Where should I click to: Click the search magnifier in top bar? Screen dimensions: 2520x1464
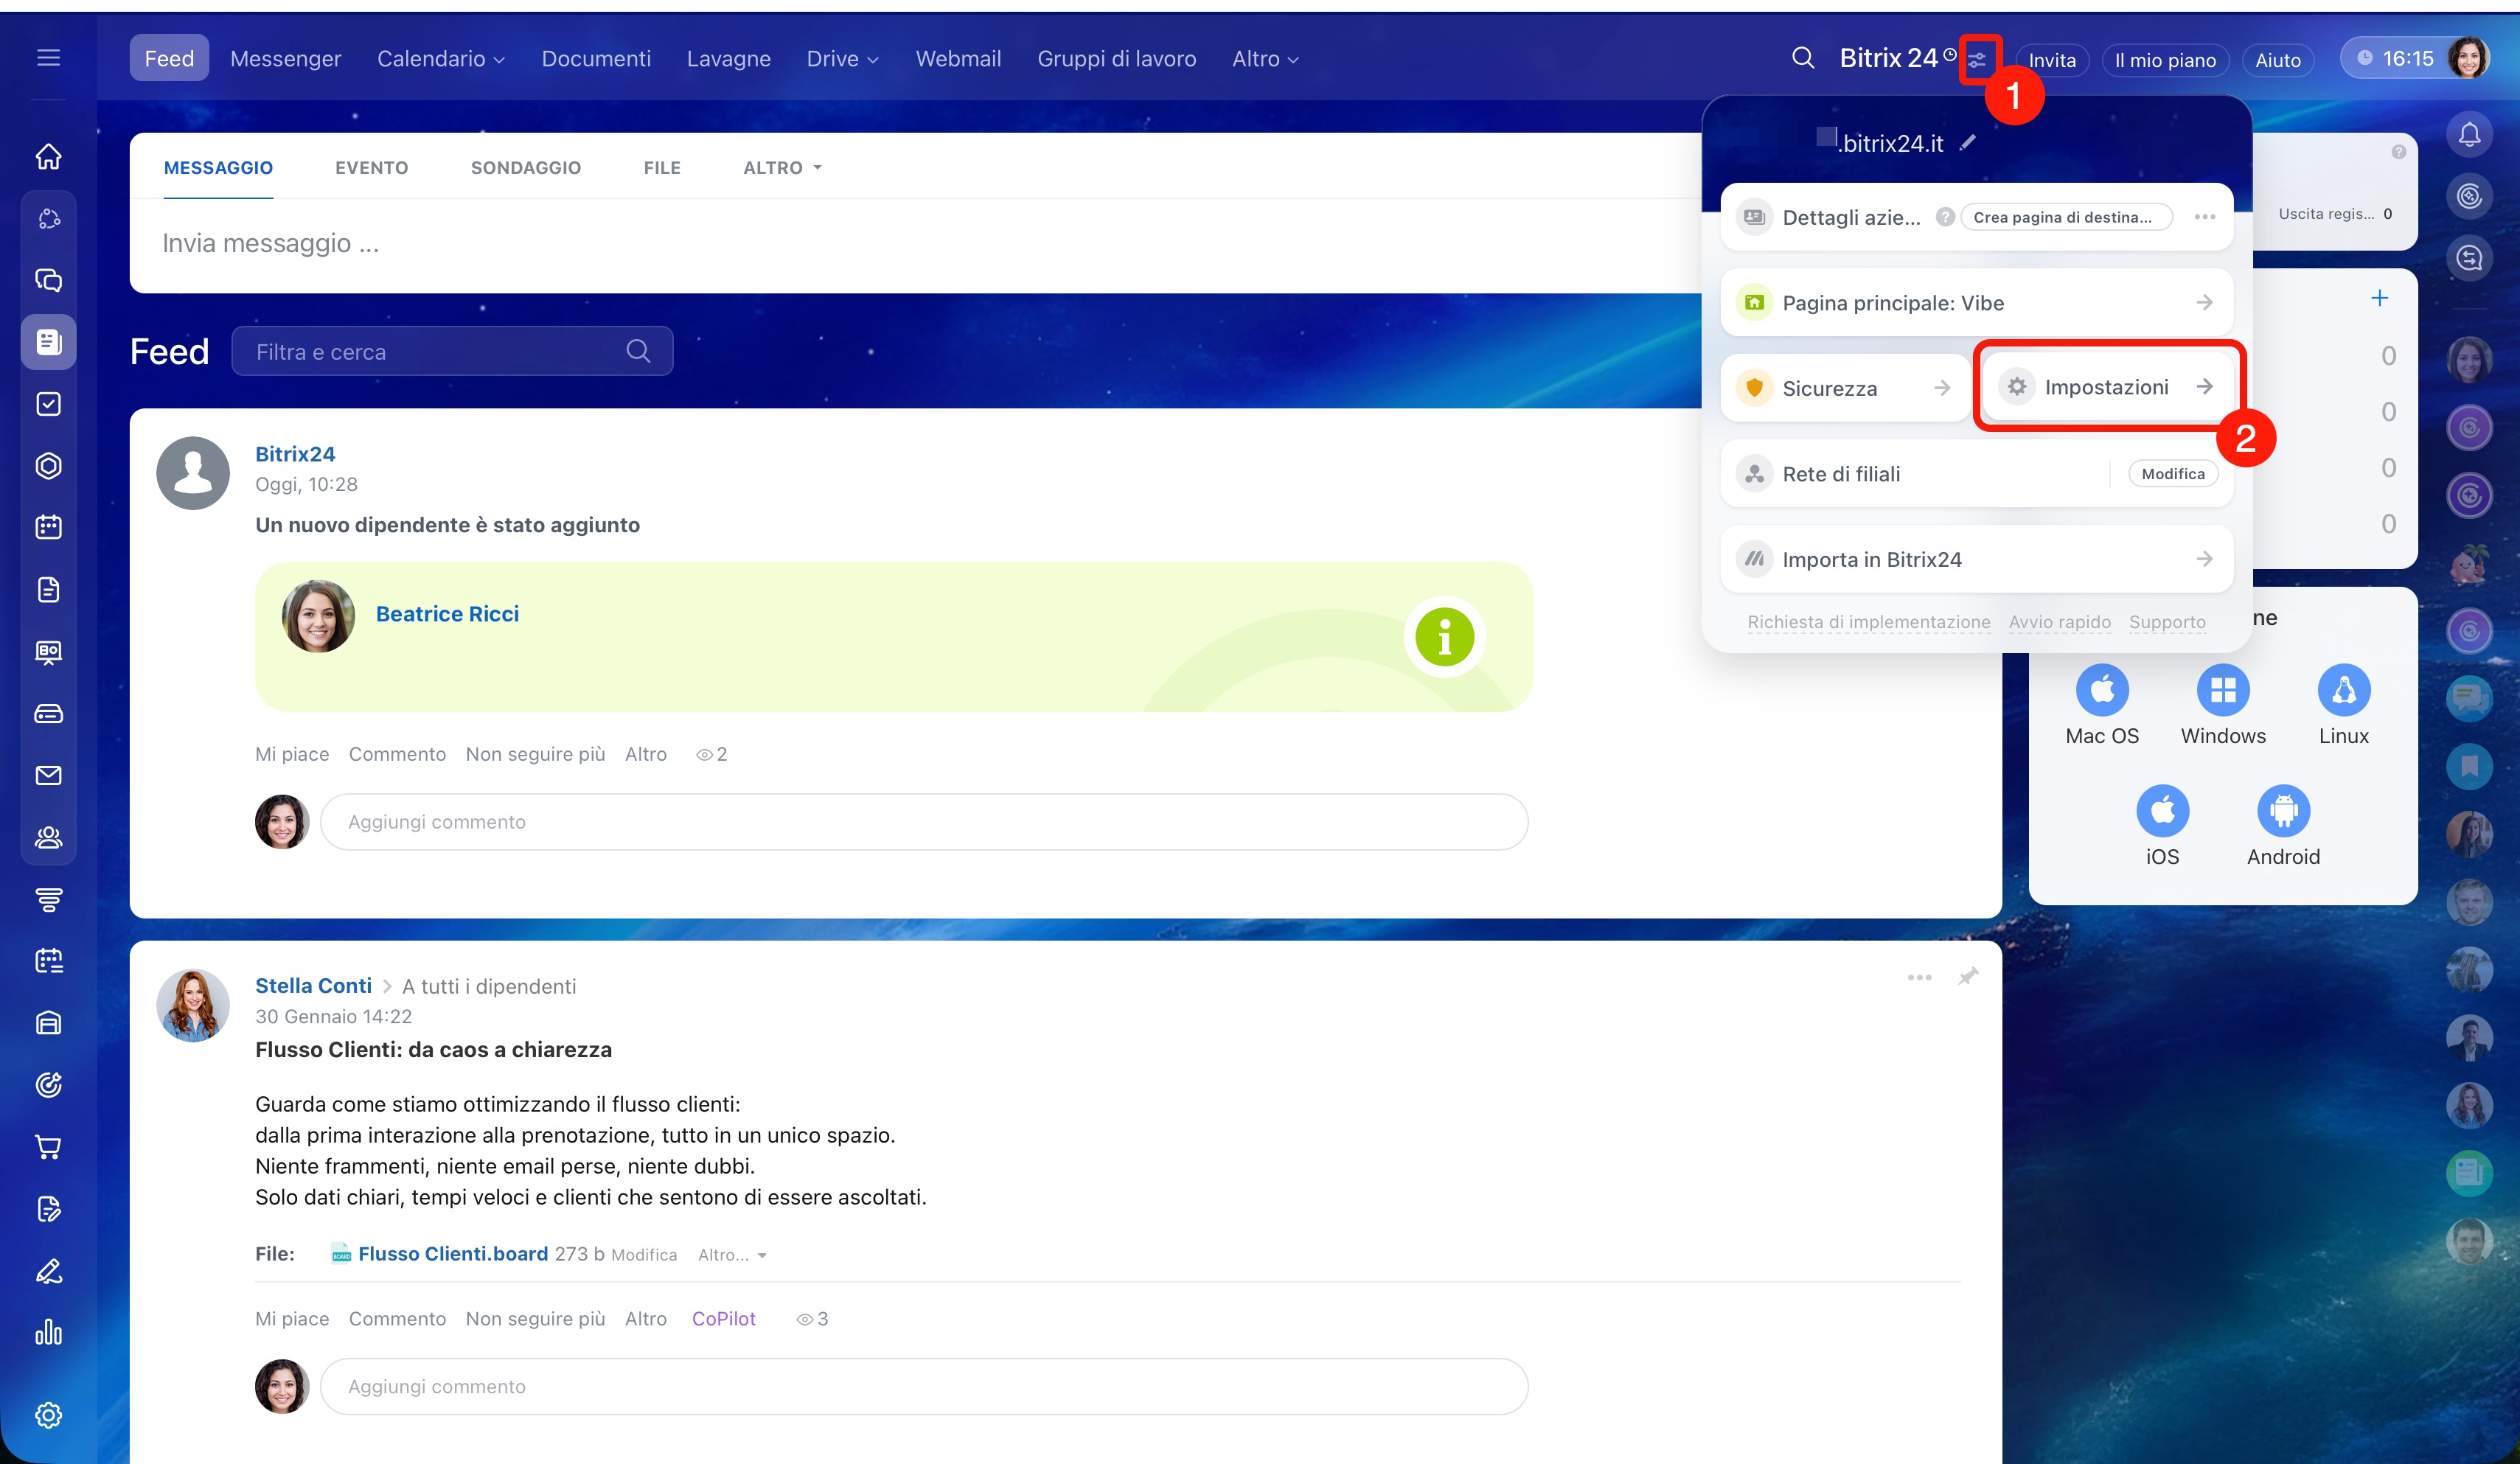click(1802, 58)
